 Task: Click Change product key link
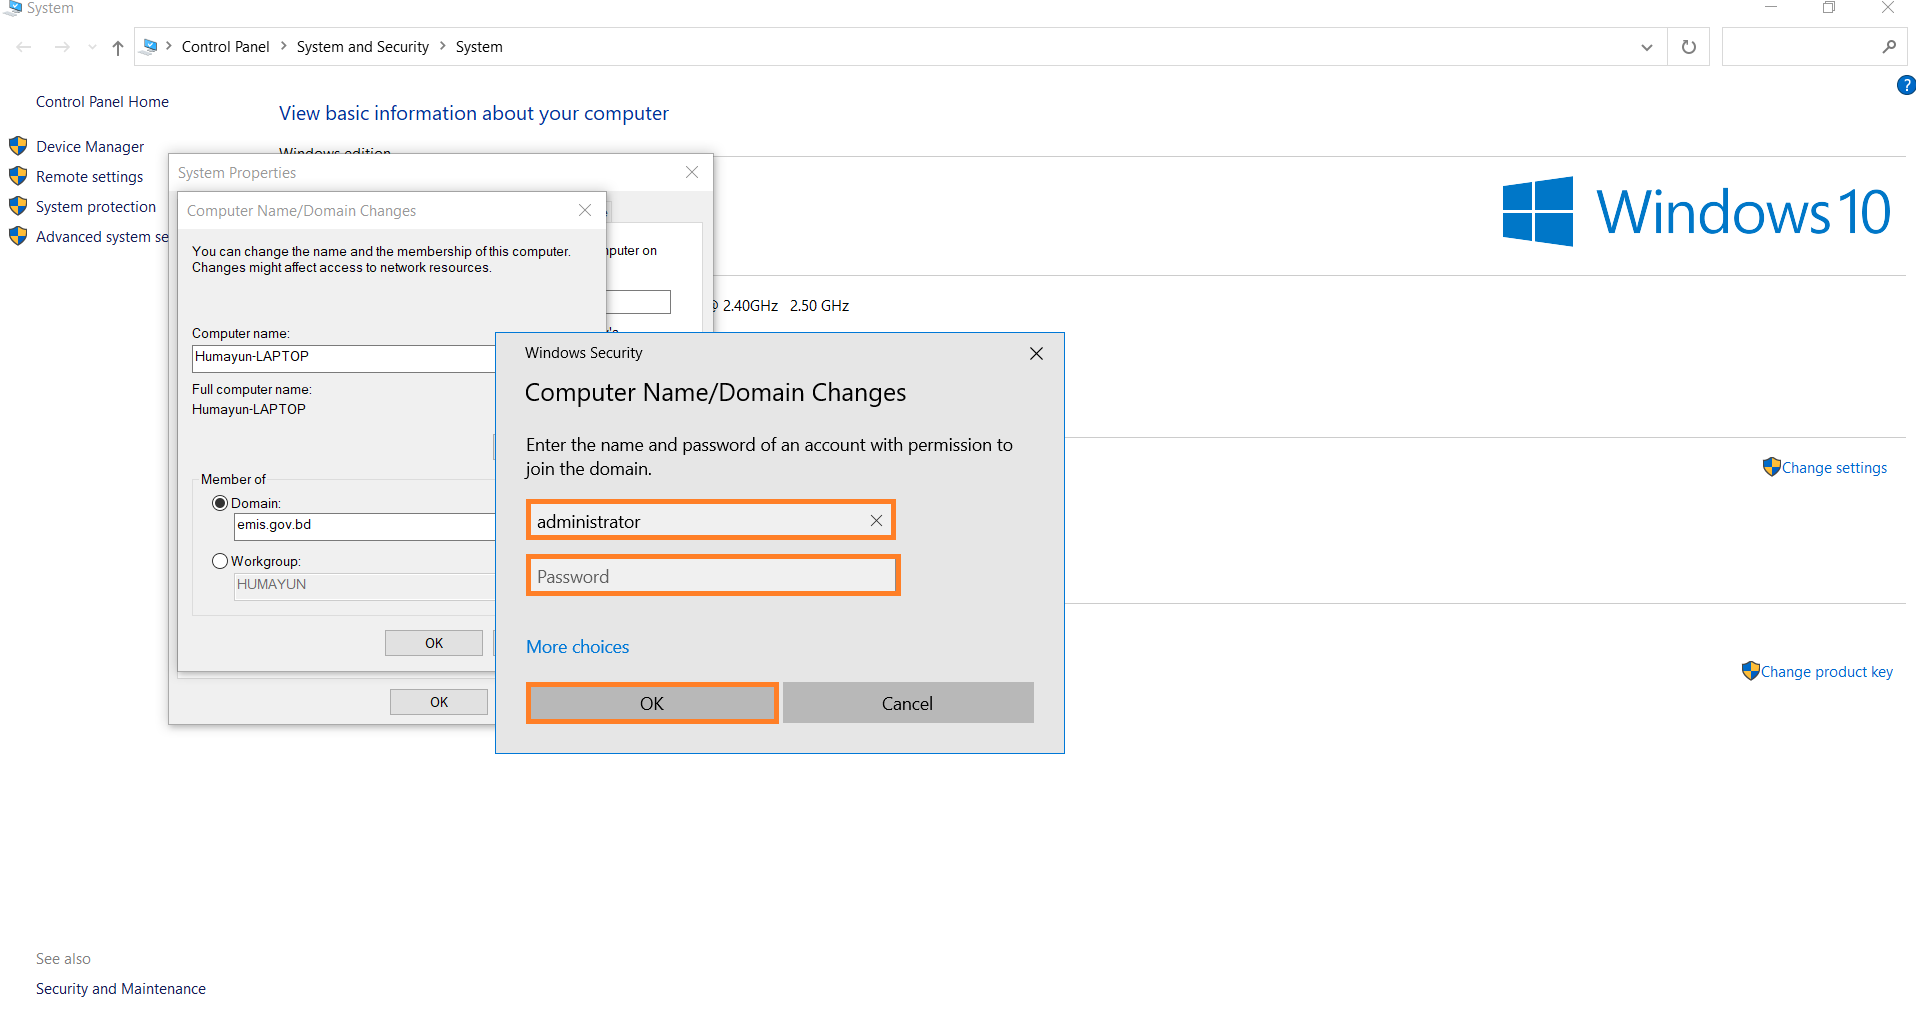coord(1826,672)
